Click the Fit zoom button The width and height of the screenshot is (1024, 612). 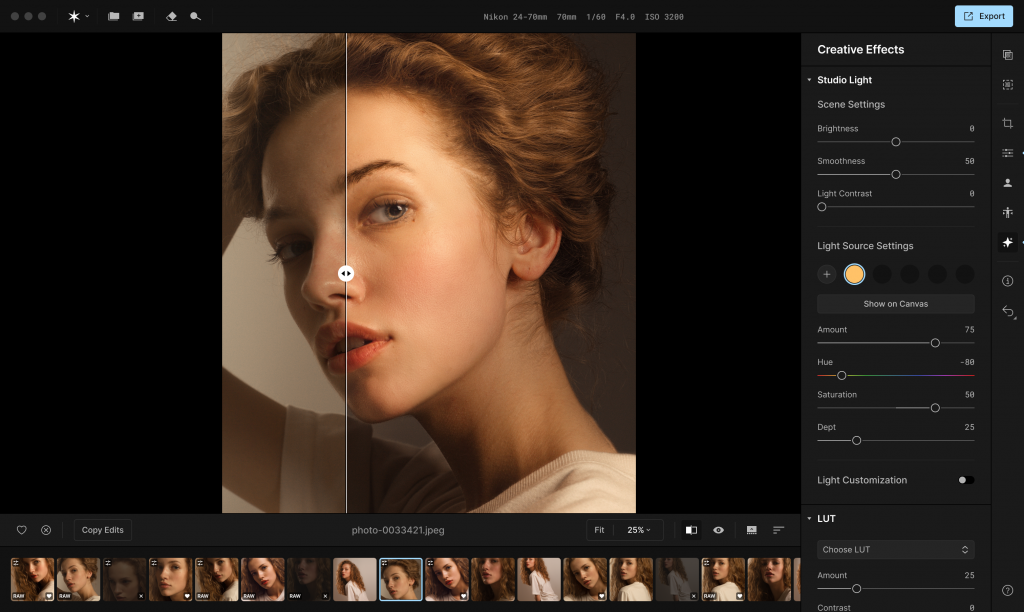pyautogui.click(x=600, y=530)
